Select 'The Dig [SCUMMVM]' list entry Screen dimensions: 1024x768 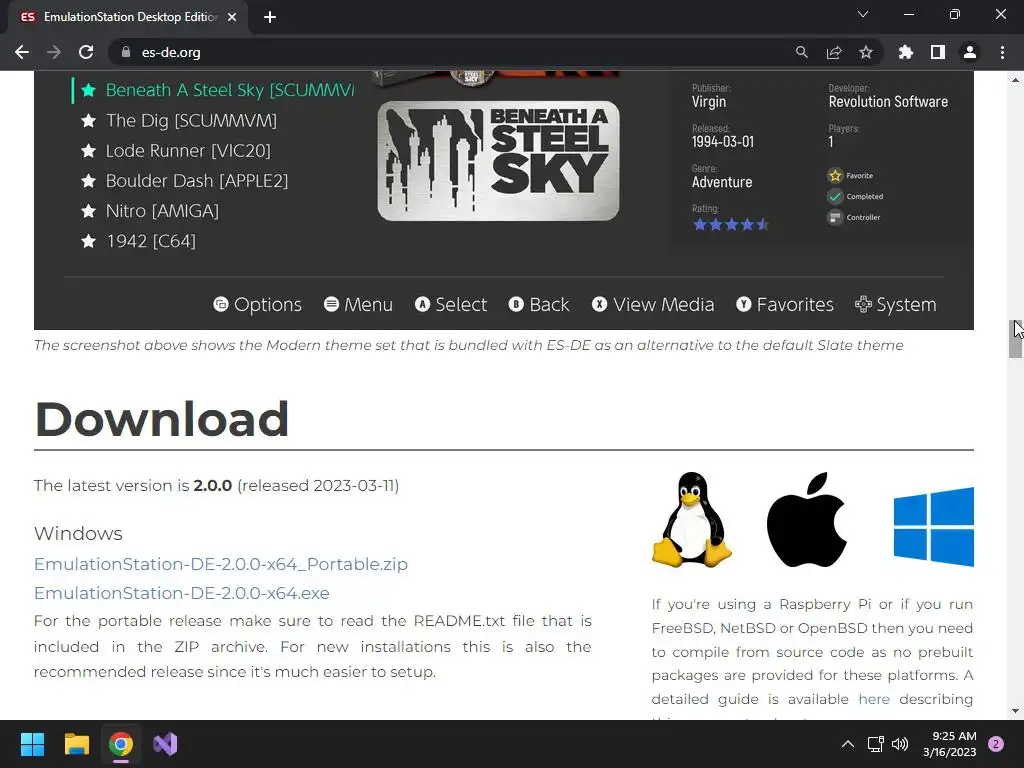click(191, 120)
